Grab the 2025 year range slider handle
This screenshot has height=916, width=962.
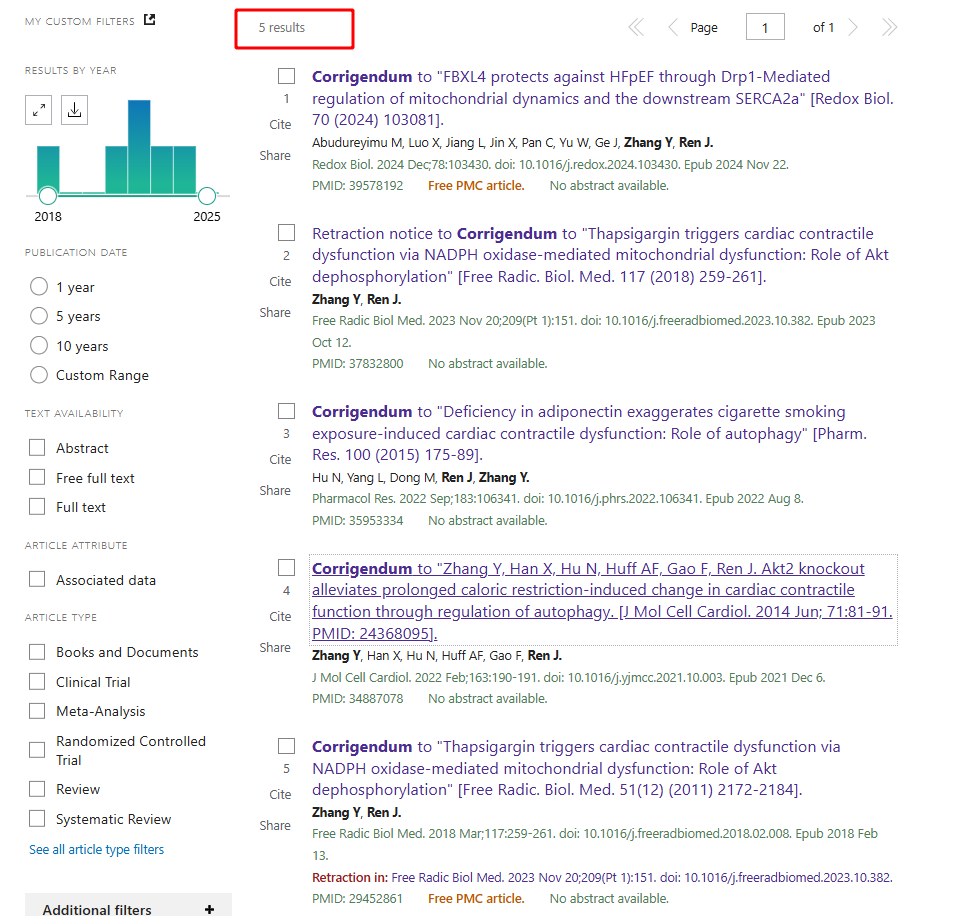(207, 196)
